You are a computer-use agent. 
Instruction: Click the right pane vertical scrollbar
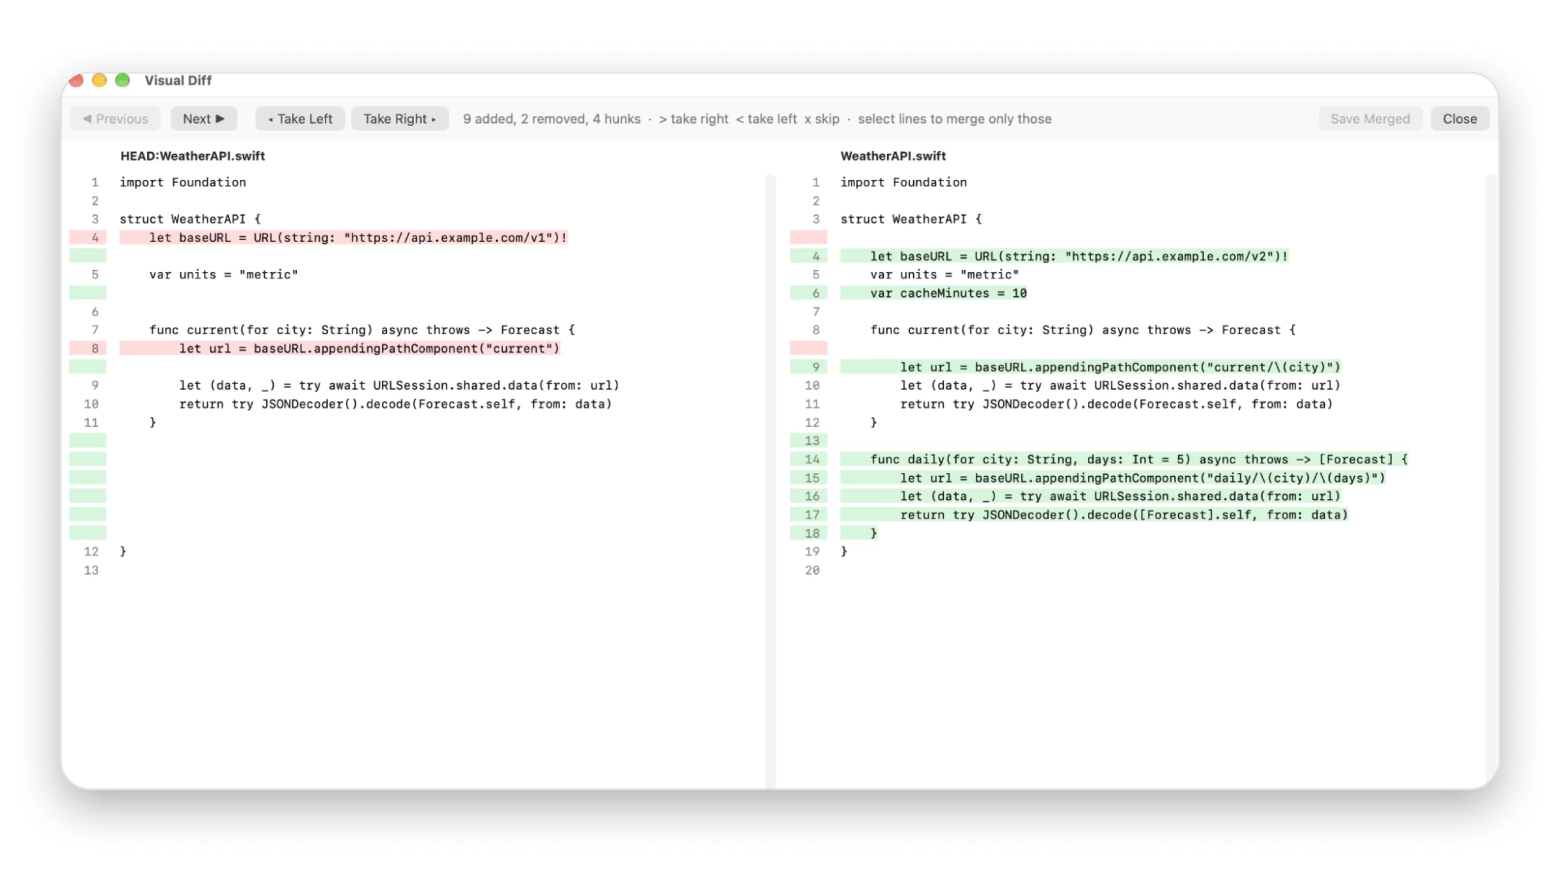[1491, 481]
